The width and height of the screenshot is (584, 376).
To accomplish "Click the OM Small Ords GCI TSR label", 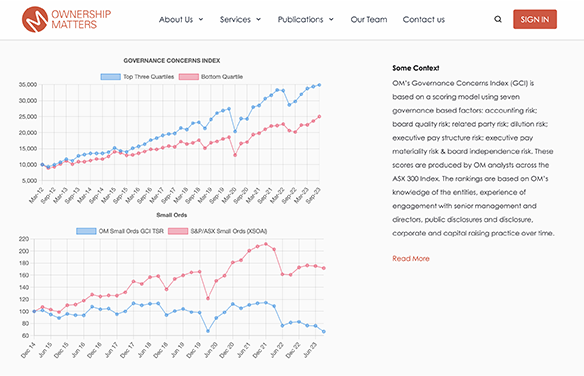I will (x=131, y=231).
